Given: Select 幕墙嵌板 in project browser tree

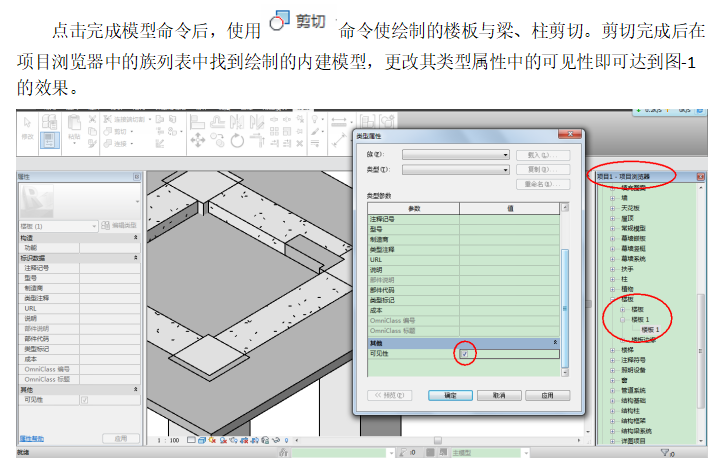Looking at the screenshot, I should click(633, 238).
